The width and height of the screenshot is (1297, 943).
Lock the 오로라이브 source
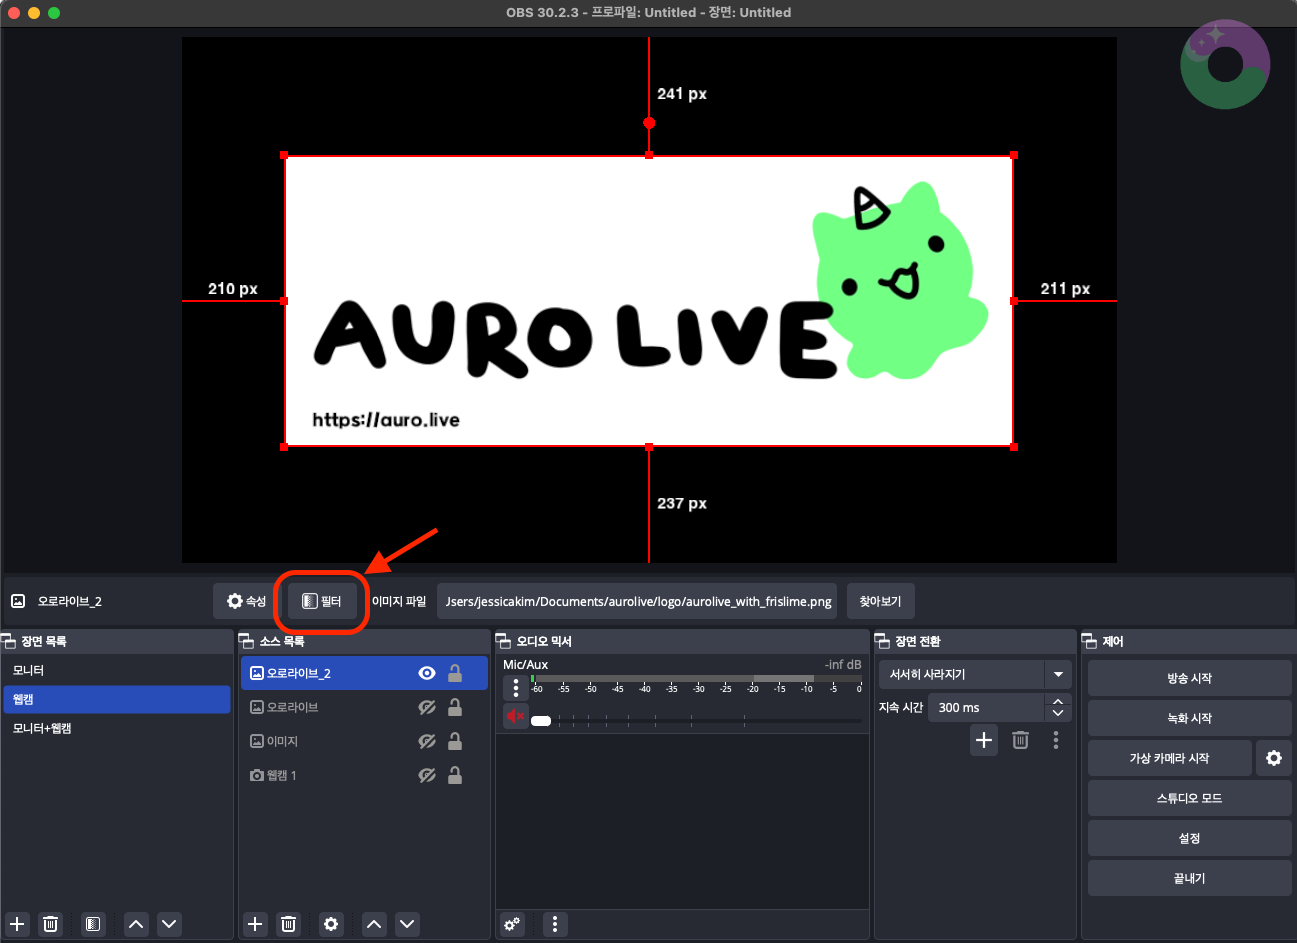(455, 707)
